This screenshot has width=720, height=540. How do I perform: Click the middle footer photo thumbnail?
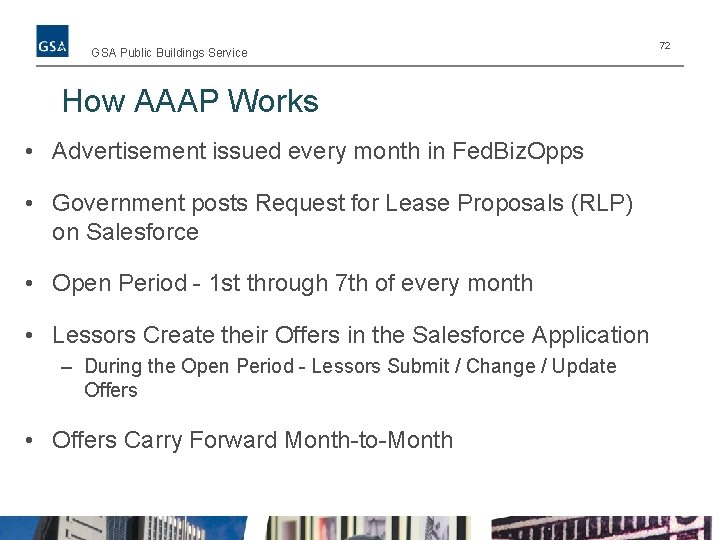click(x=368, y=528)
